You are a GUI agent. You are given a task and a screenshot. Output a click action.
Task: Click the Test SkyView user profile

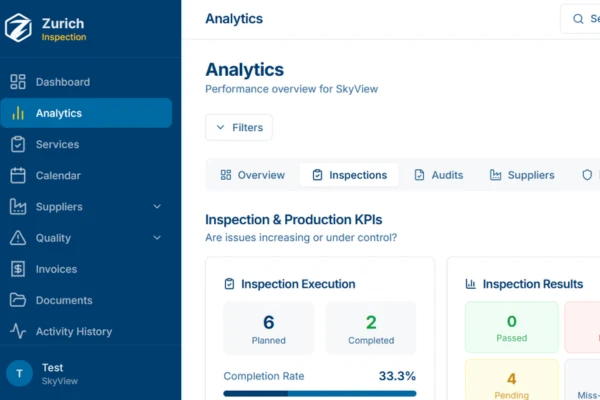42,374
